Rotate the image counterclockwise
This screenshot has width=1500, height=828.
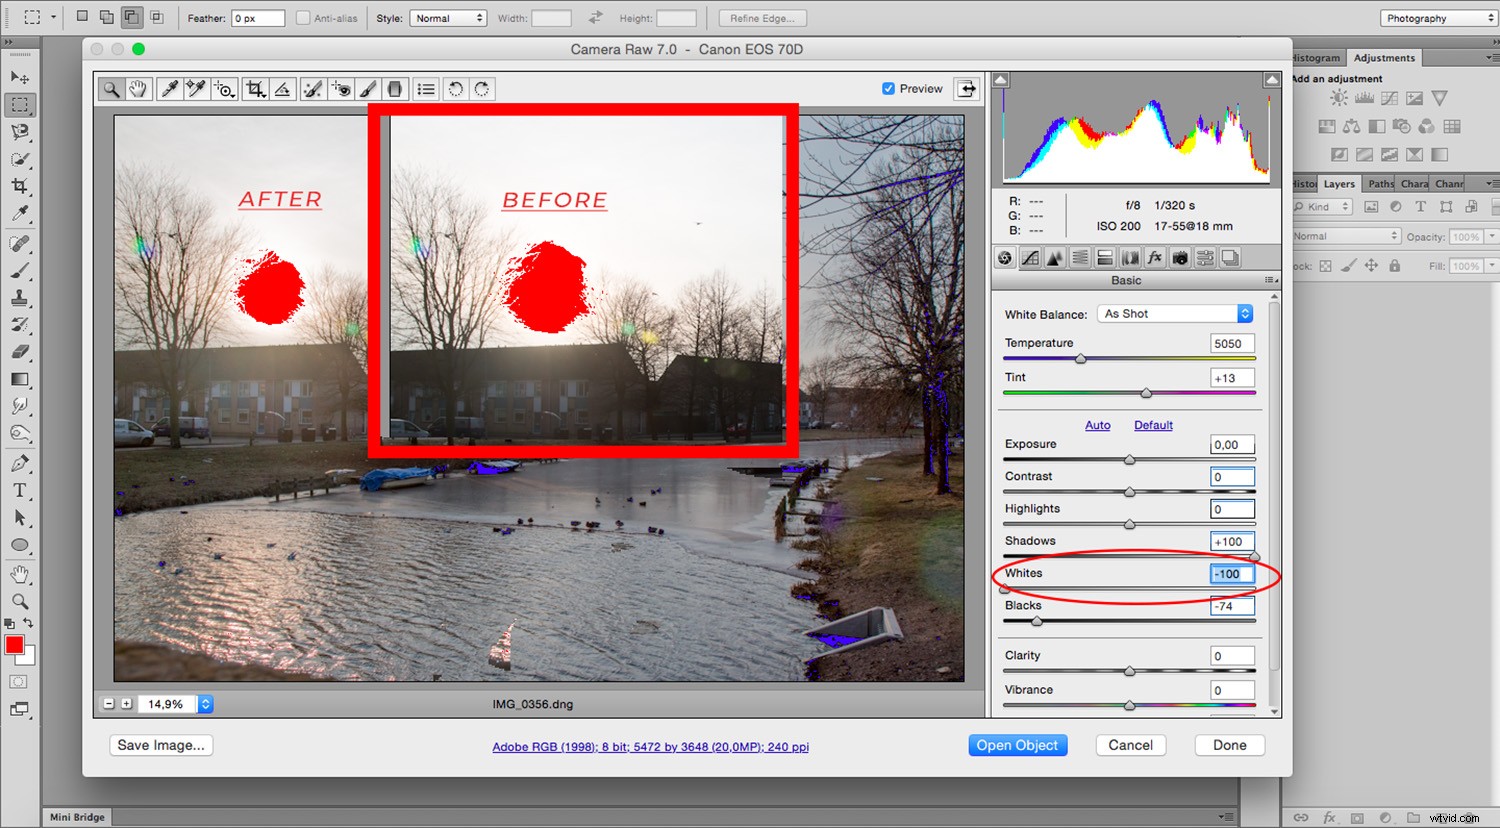(455, 88)
